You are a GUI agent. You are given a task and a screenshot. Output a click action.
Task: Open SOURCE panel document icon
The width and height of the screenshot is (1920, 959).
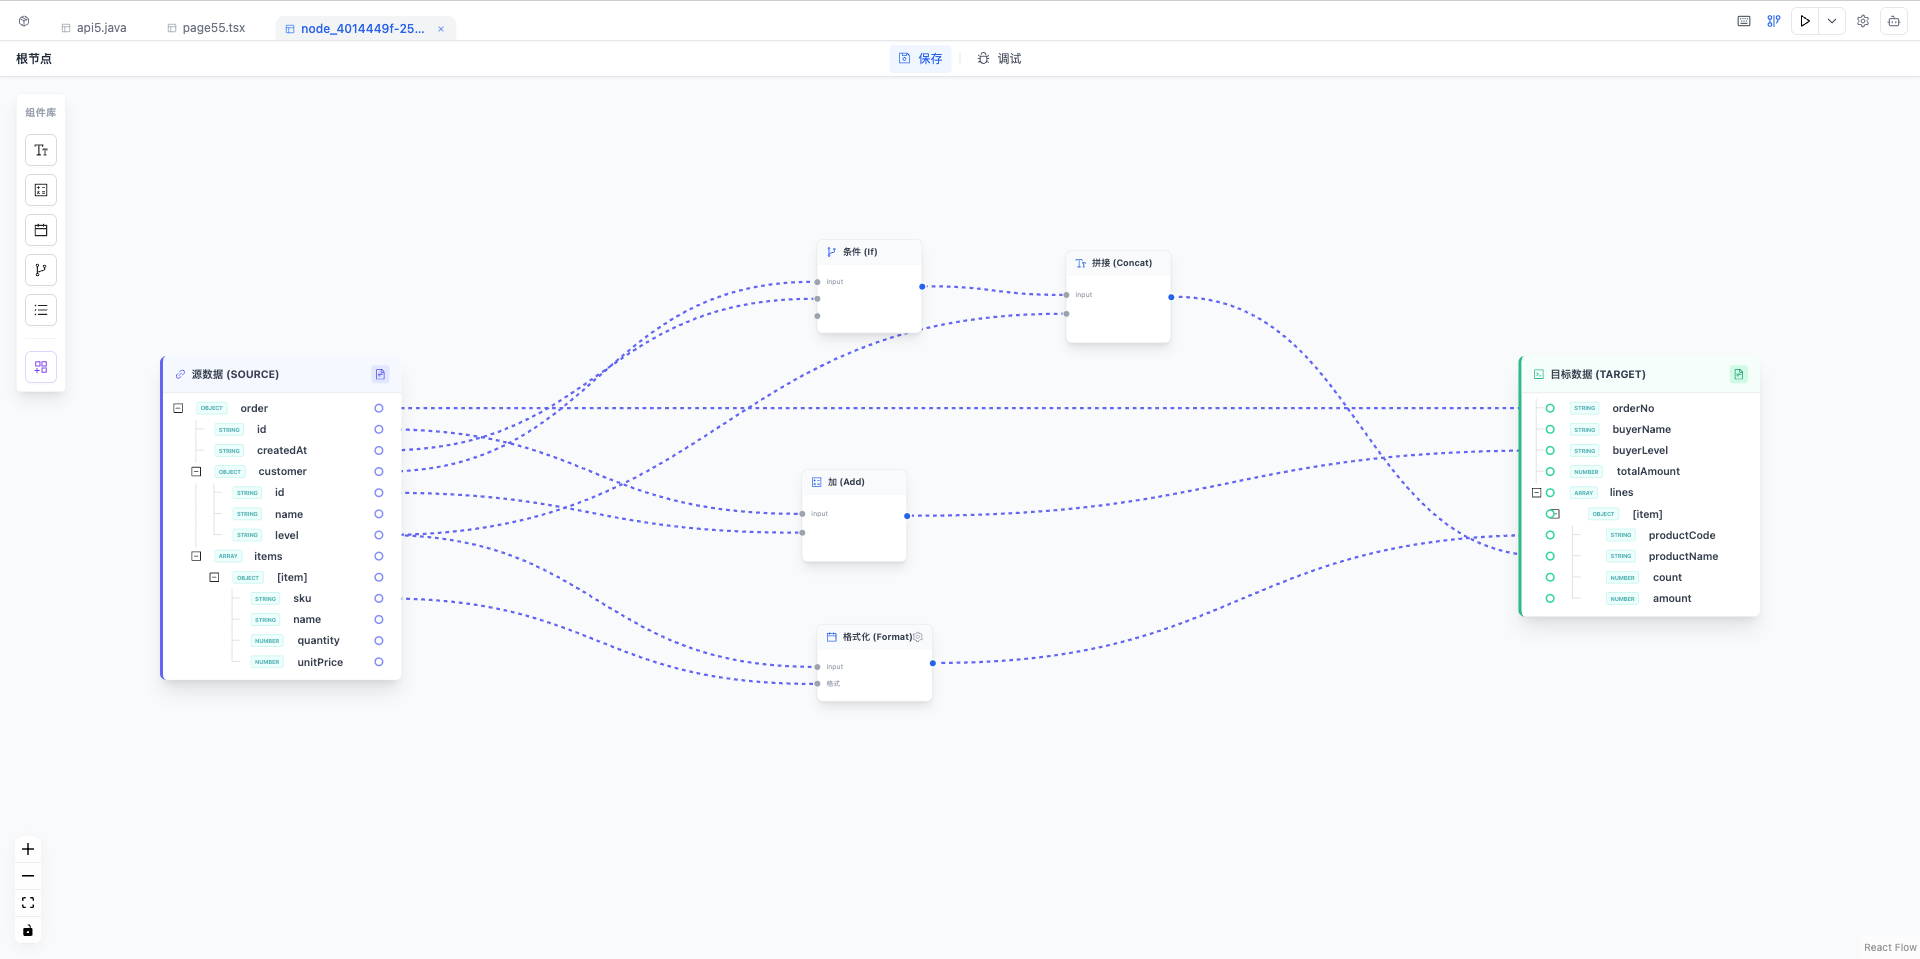380,374
